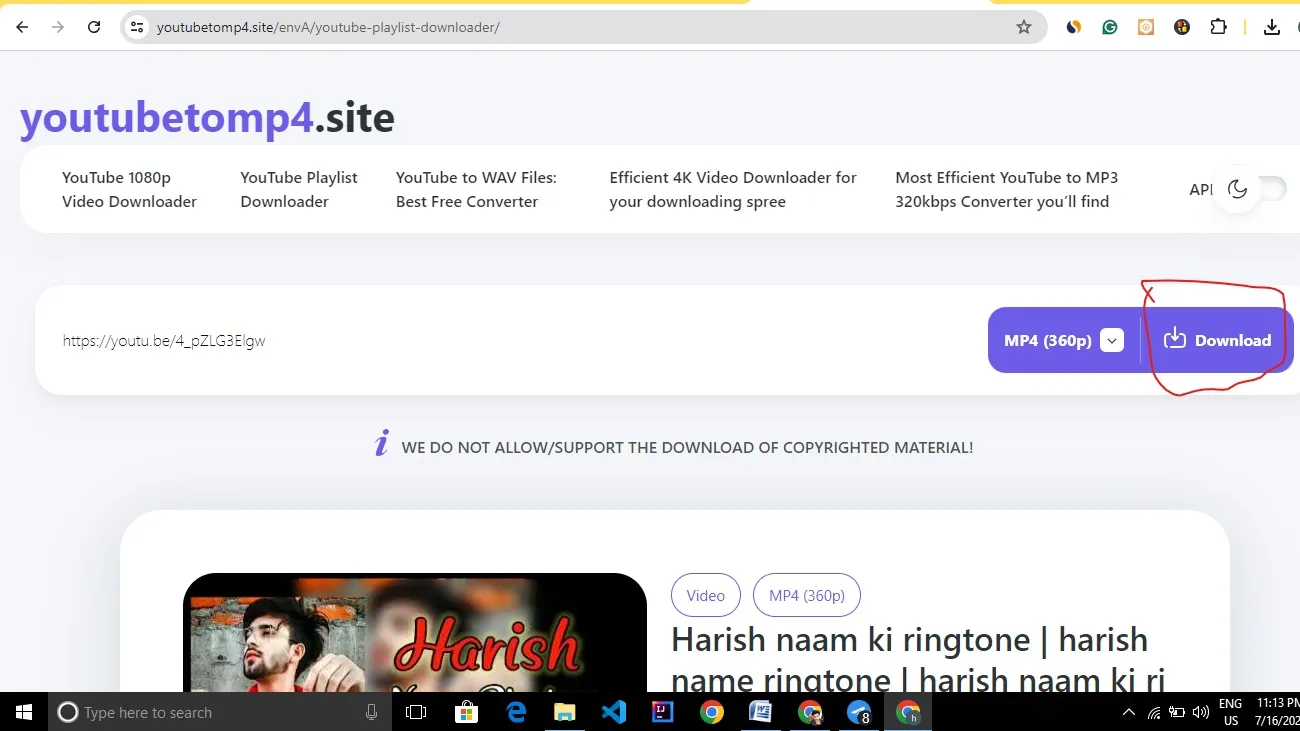This screenshot has height=731, width=1300.
Task: Open the ENG US language switcher
Action: [1231, 712]
